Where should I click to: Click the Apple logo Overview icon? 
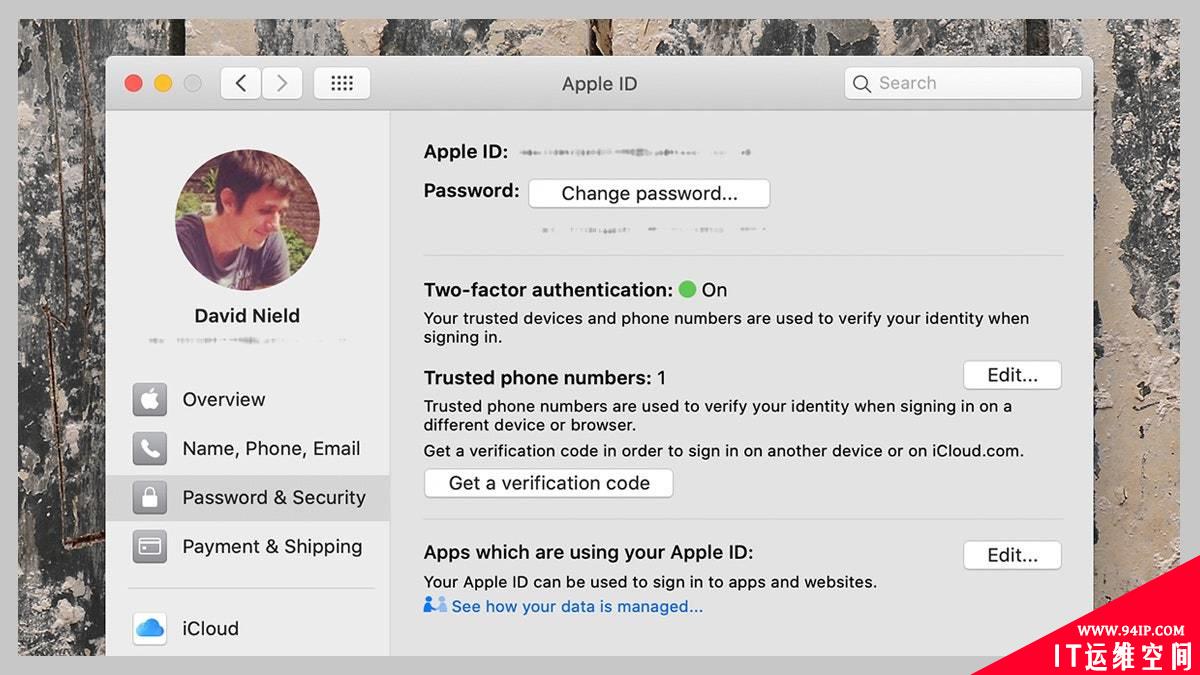pos(150,399)
